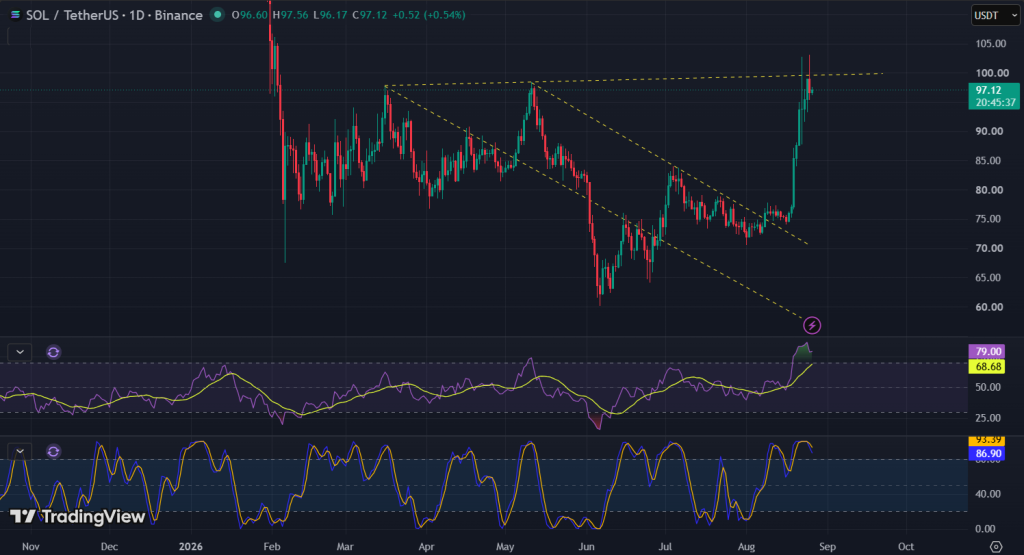The height and width of the screenshot is (555, 1024).
Task: Click the low value L96.17
Action: [330, 14]
